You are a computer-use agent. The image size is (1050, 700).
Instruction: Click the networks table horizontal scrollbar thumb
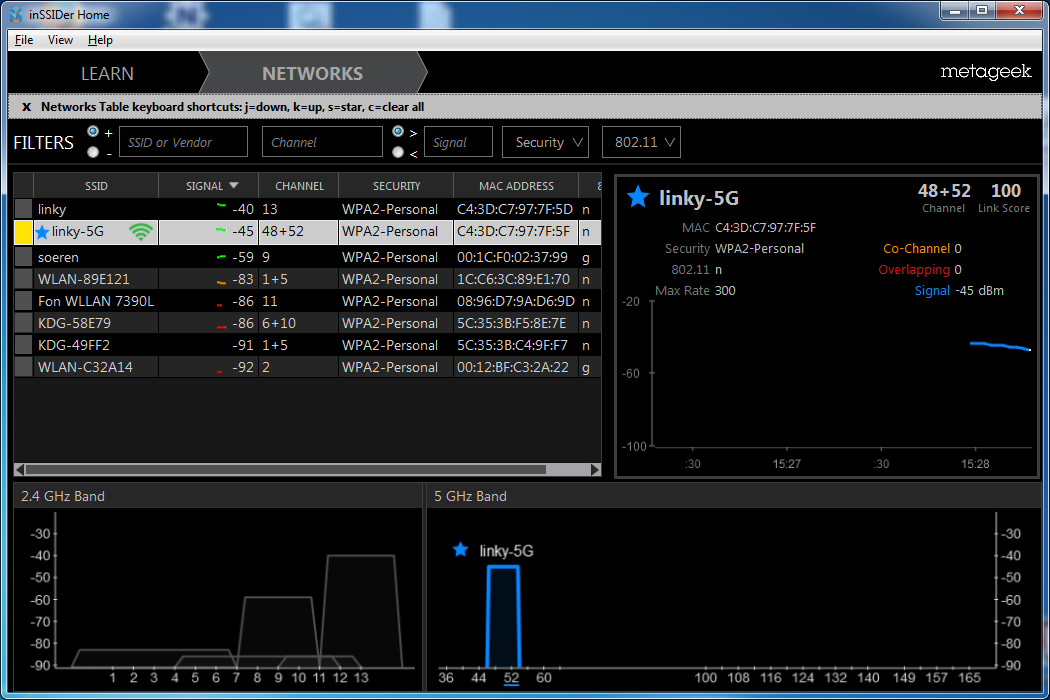[285, 470]
